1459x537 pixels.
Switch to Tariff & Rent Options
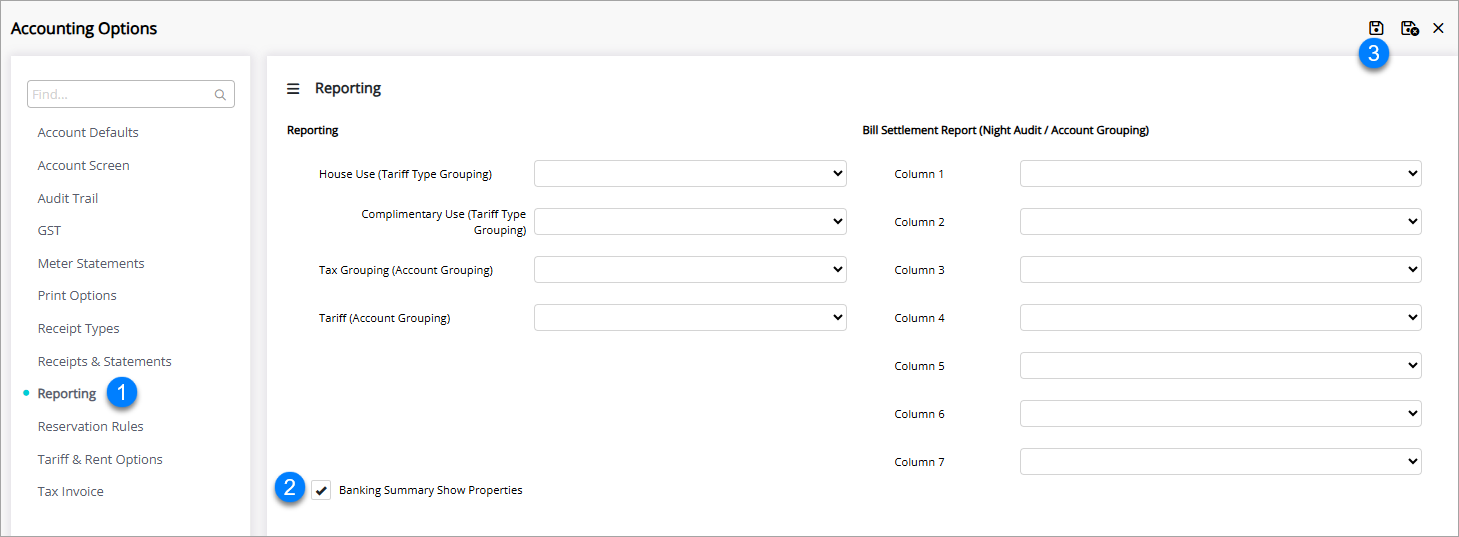pos(100,459)
